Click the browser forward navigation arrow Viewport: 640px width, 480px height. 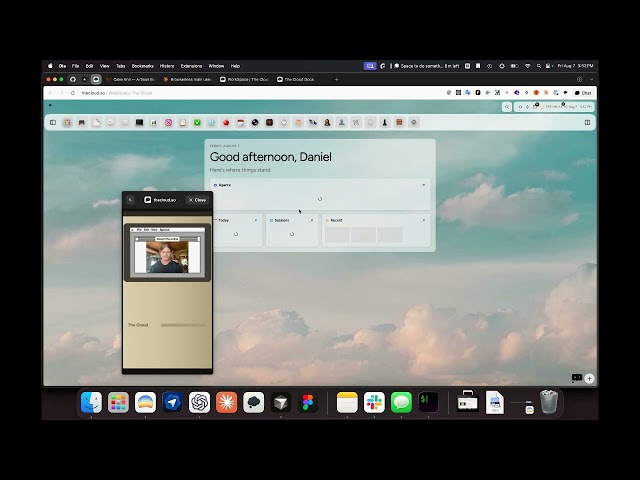tap(62, 93)
